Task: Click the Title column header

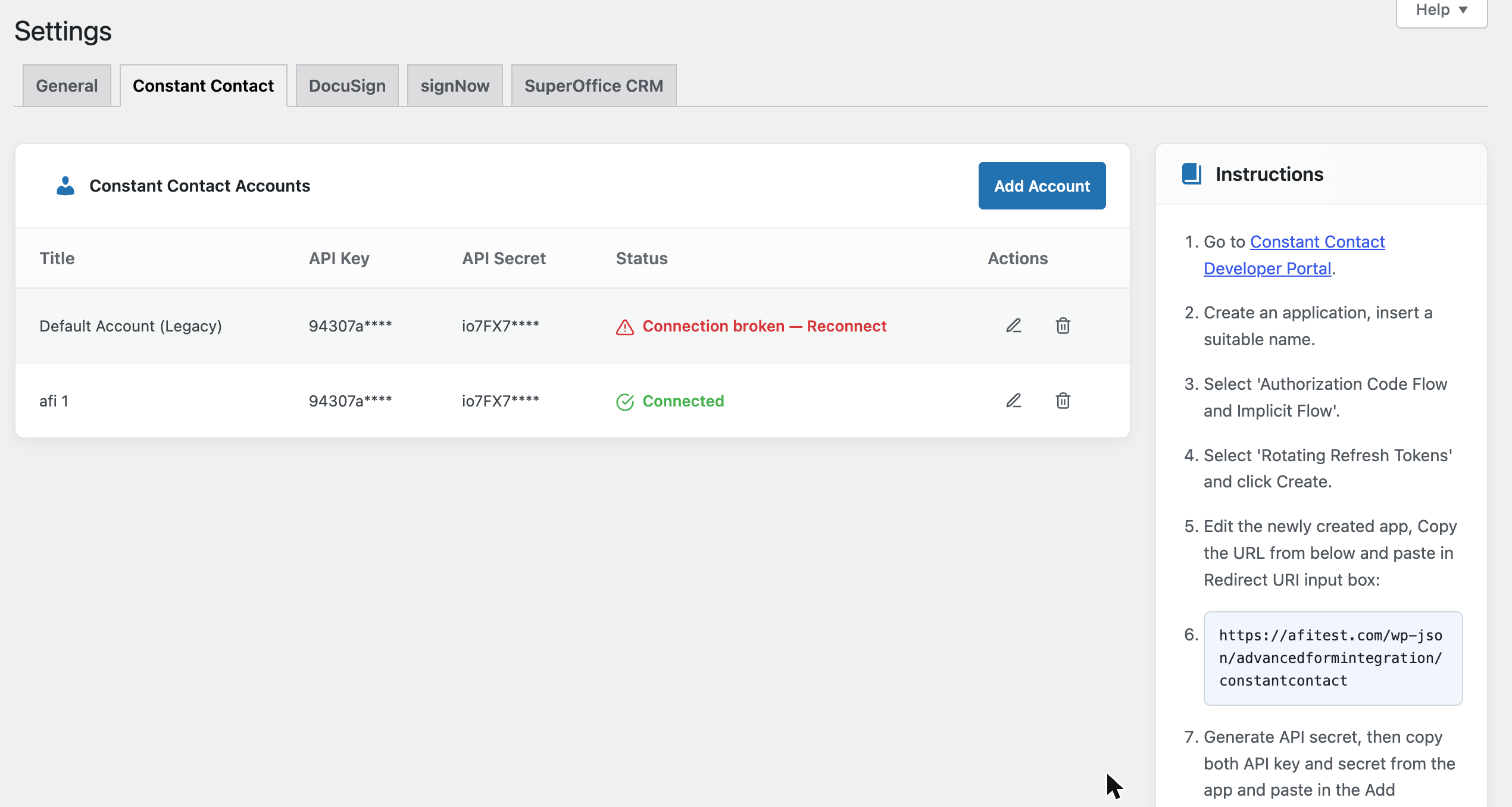Action: click(57, 258)
